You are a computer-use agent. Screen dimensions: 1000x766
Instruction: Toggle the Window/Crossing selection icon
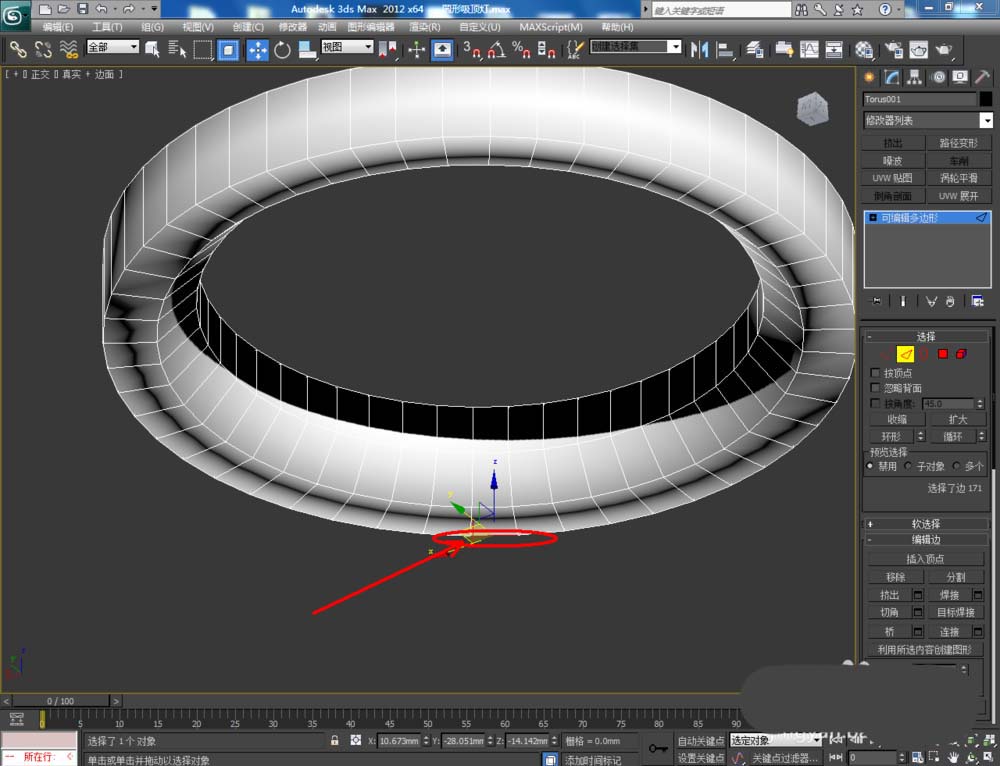pos(228,49)
